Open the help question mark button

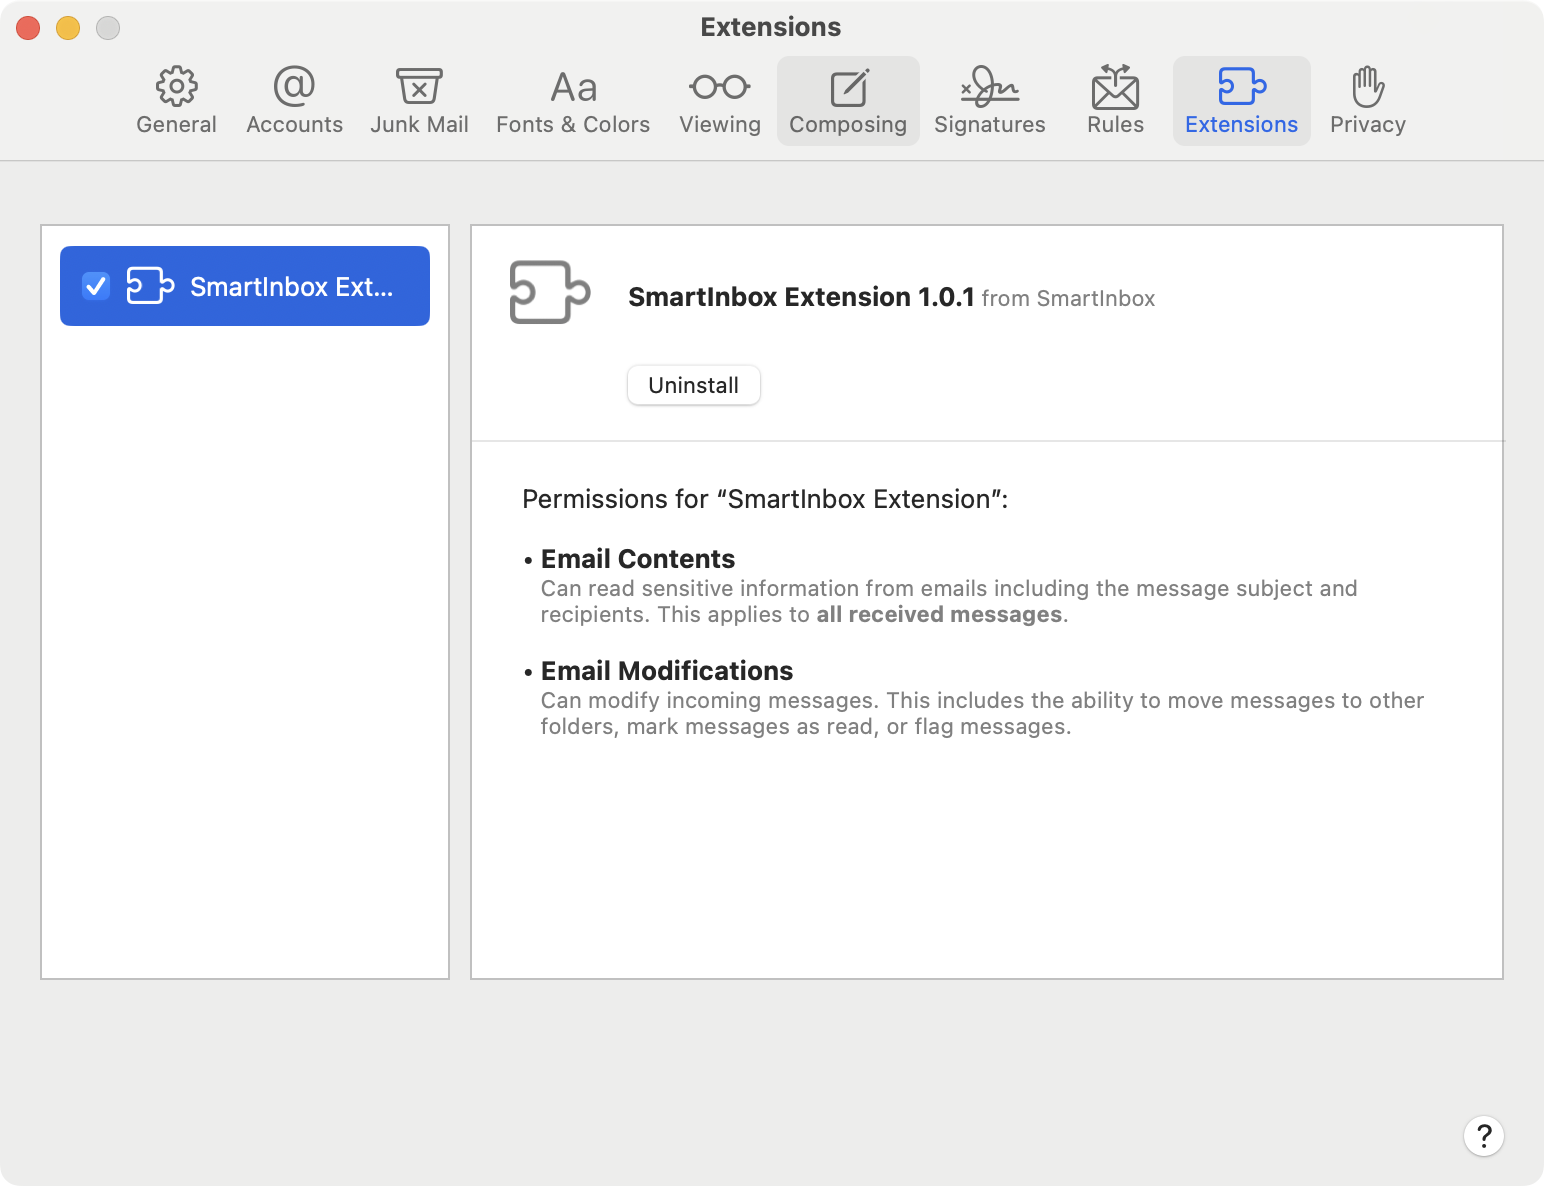pos(1484,1136)
